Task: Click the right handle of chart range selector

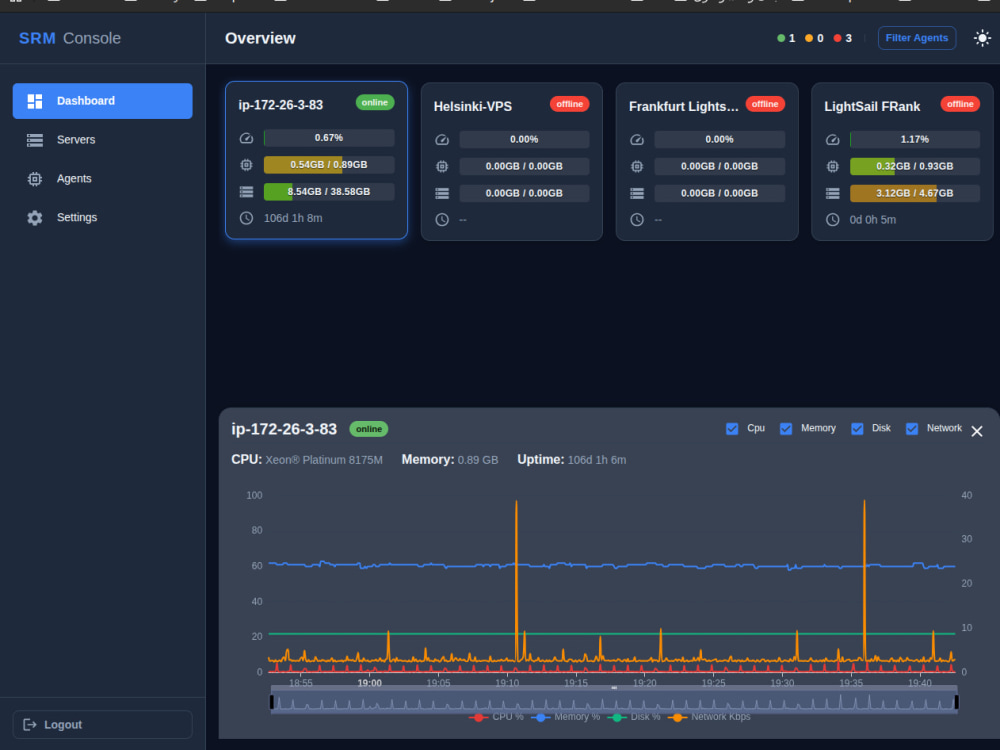Action: click(956, 702)
